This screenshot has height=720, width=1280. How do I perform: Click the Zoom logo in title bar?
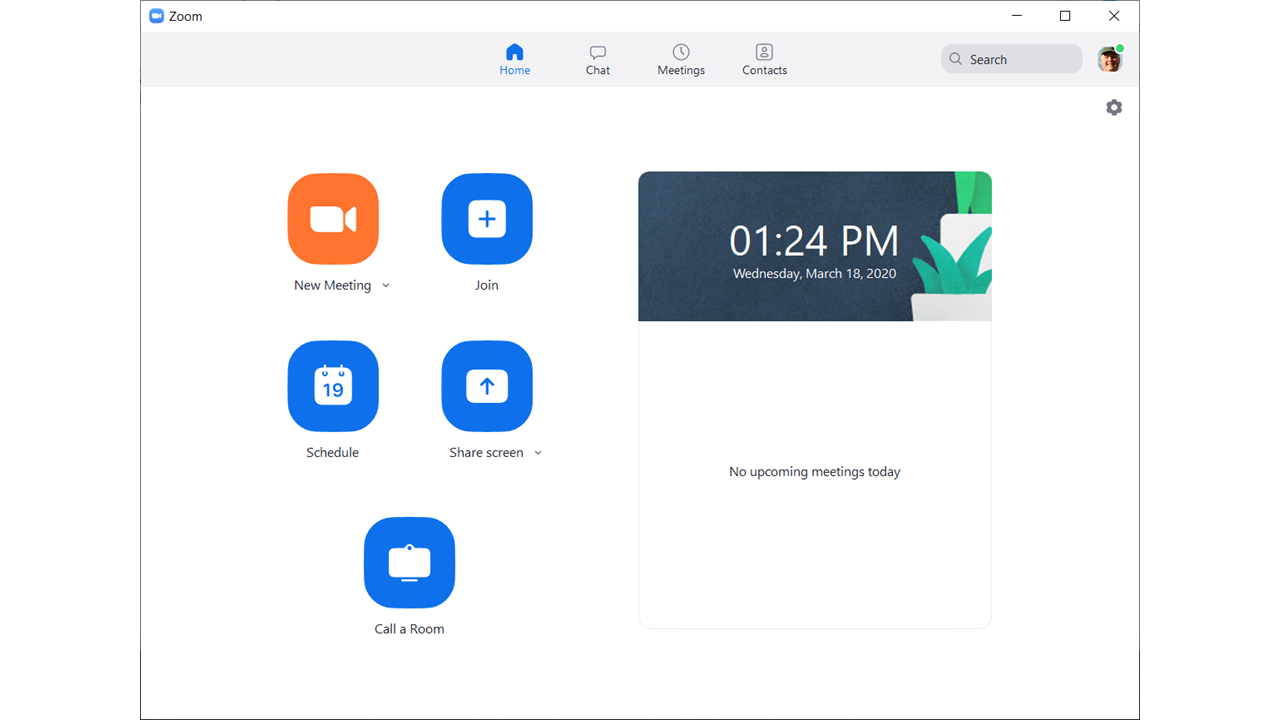click(157, 16)
